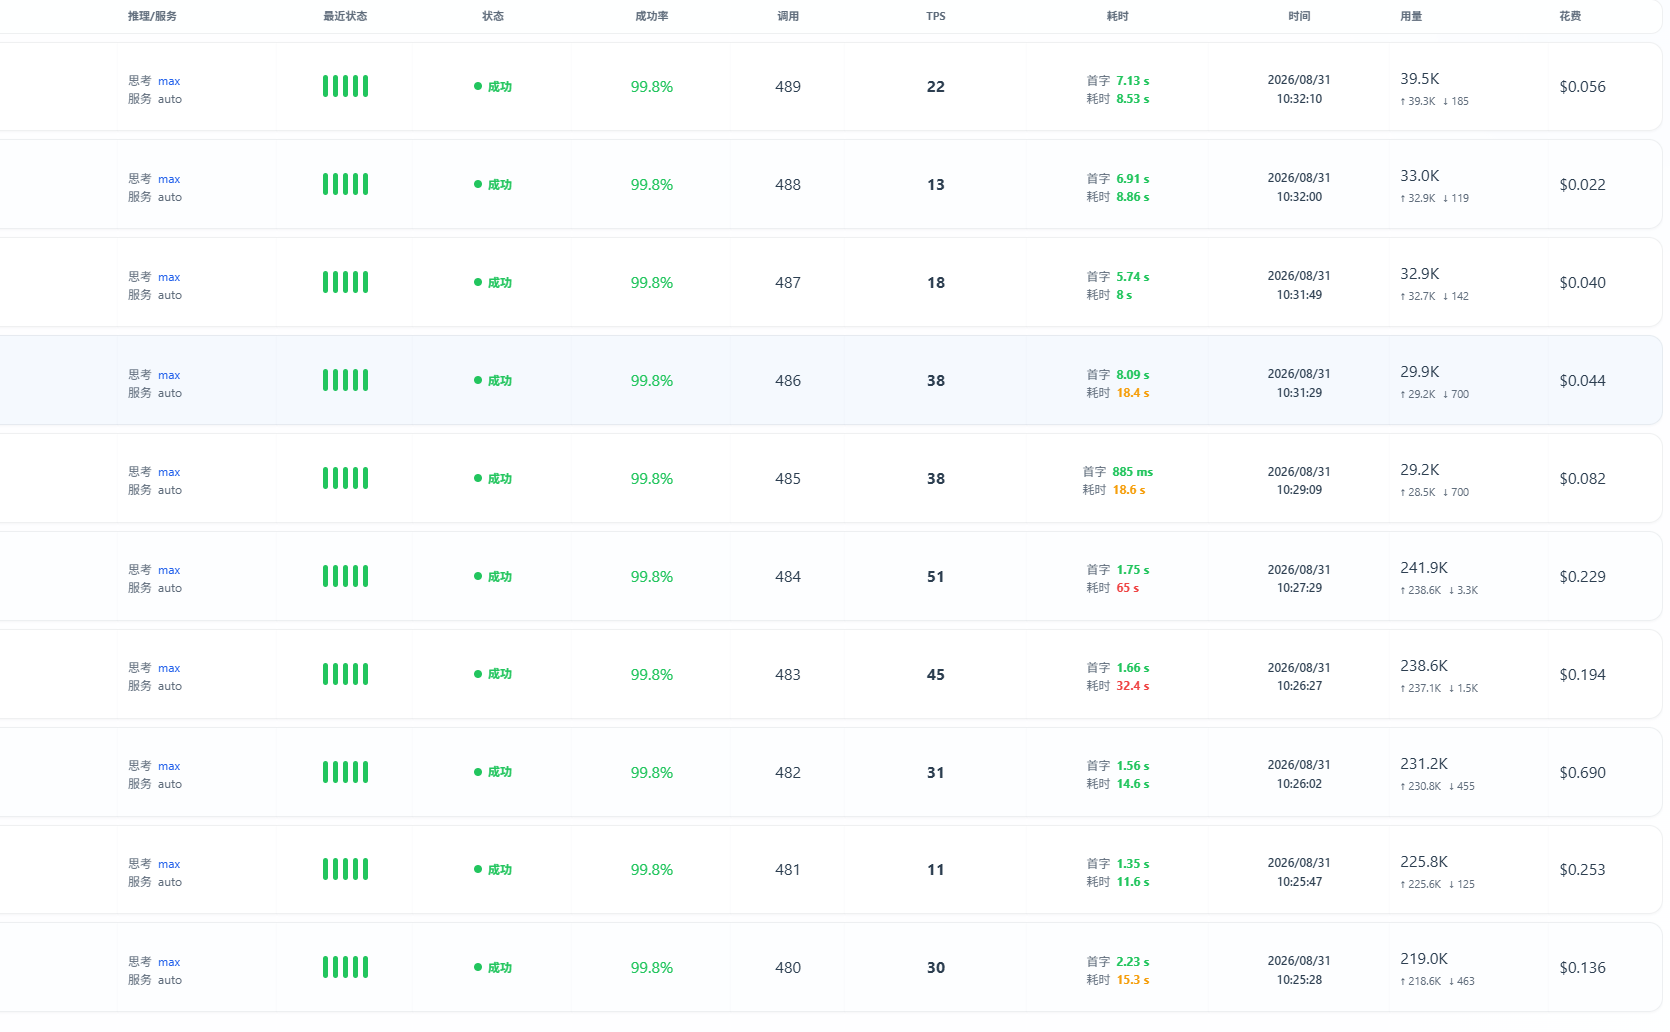Select the 成功率 column header

[x=652, y=16]
